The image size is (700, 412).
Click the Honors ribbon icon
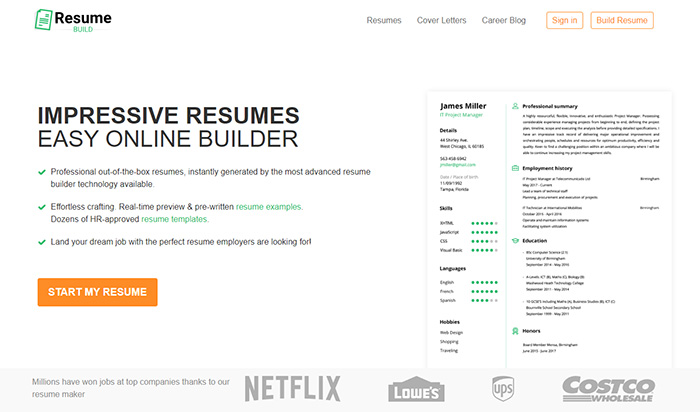[x=514, y=330]
